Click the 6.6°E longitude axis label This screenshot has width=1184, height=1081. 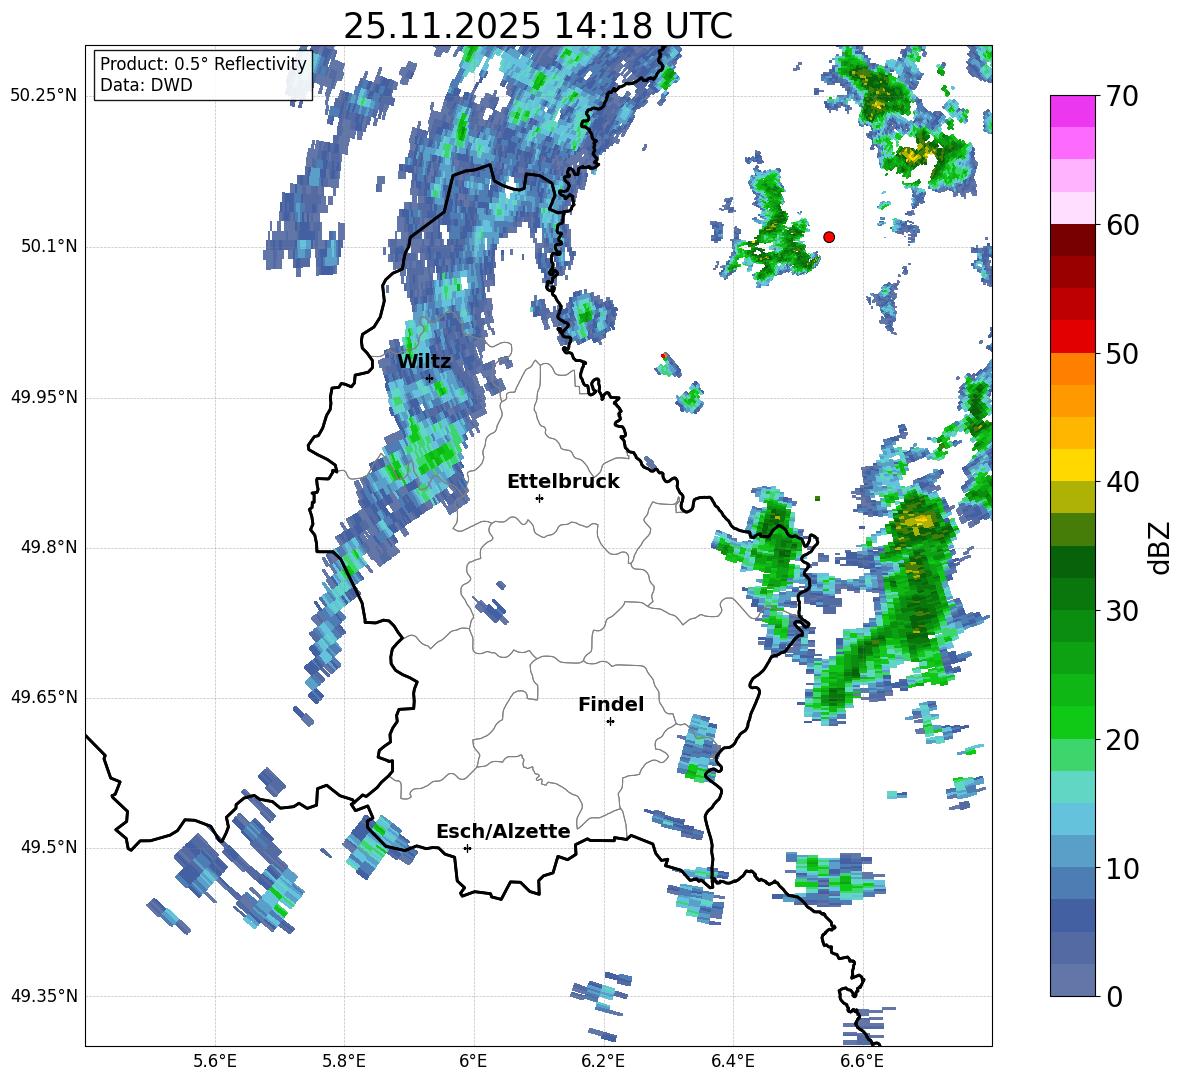862,1061
